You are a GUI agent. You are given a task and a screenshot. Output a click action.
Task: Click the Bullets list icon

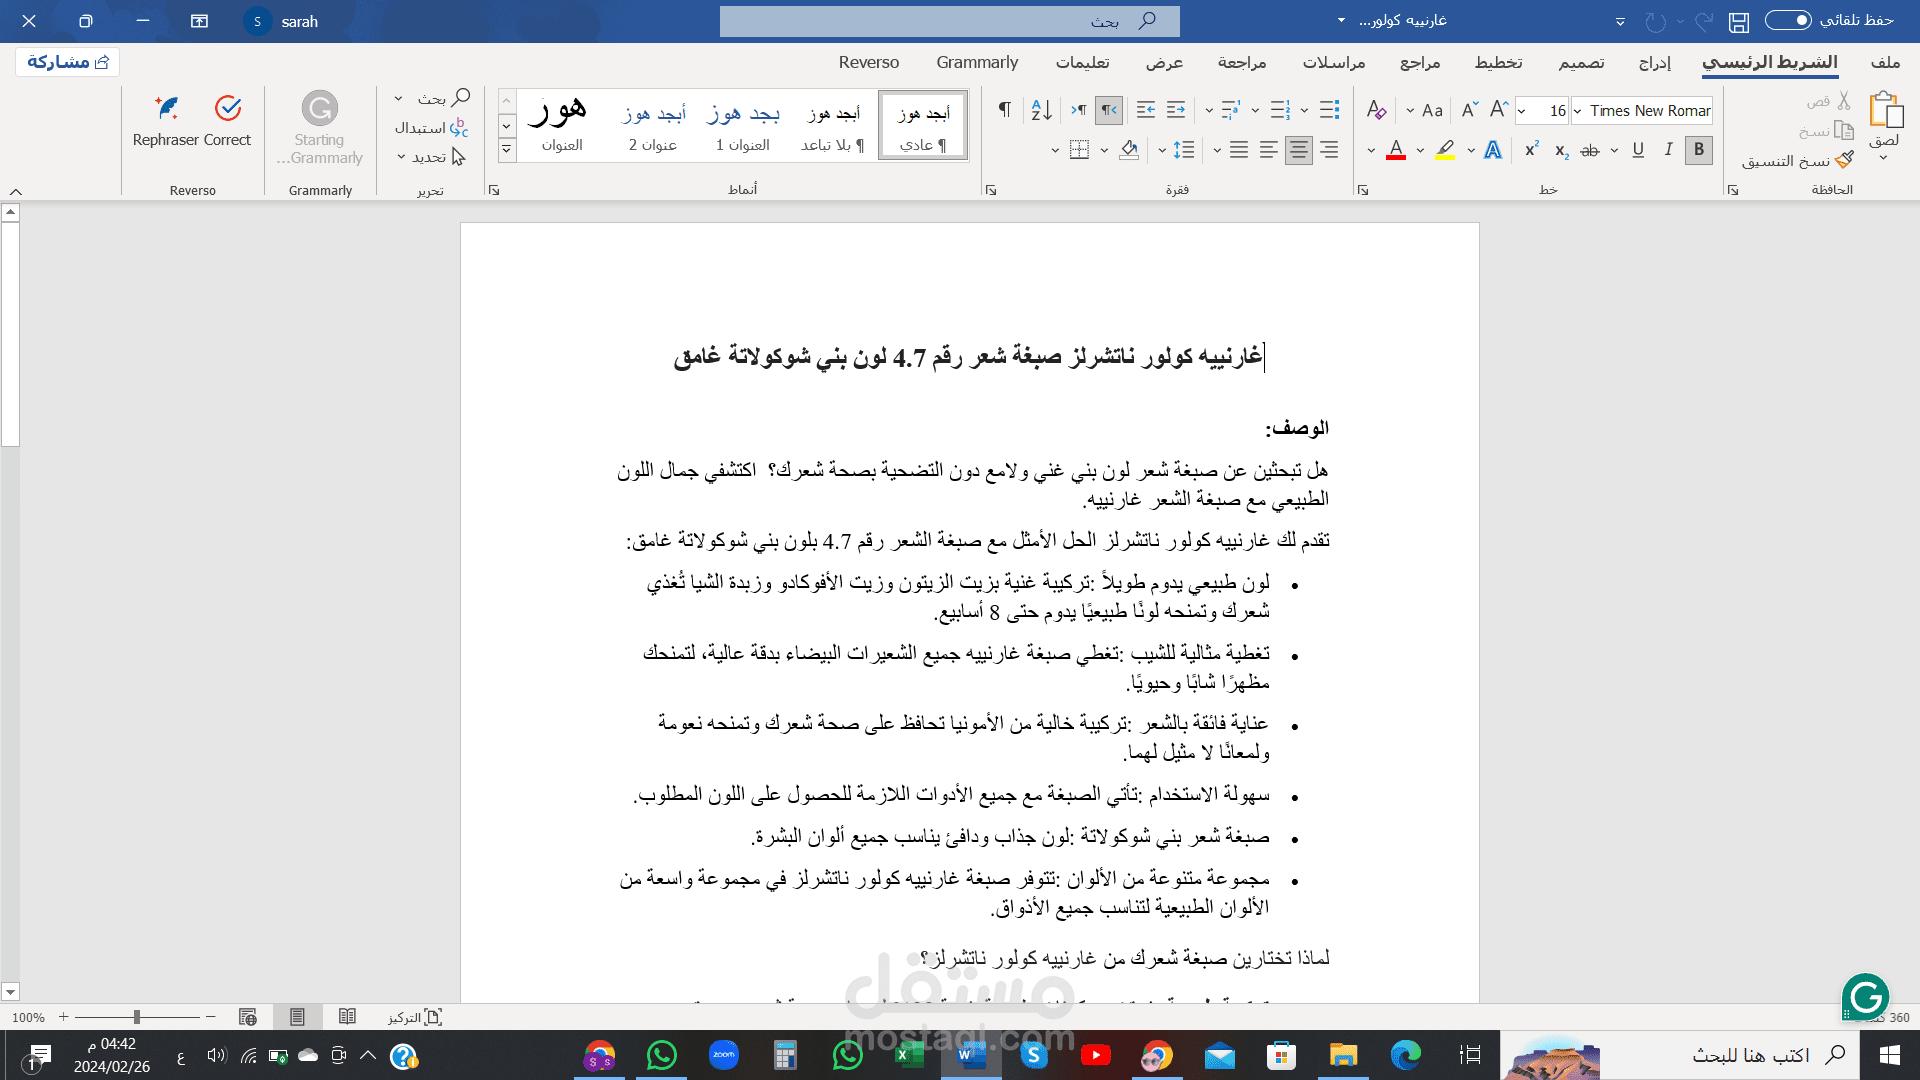click(1329, 110)
